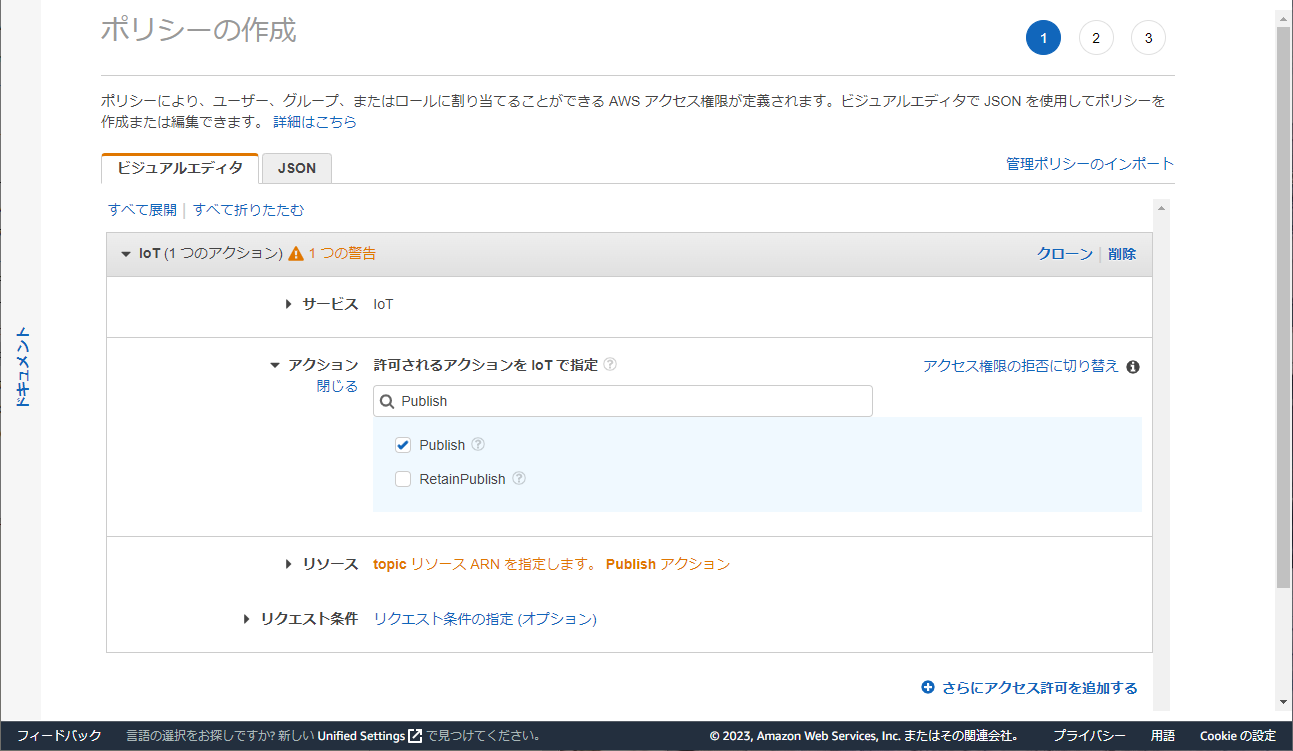Go to step 1 in wizard
The image size is (1293, 751).
[x=1043, y=38]
